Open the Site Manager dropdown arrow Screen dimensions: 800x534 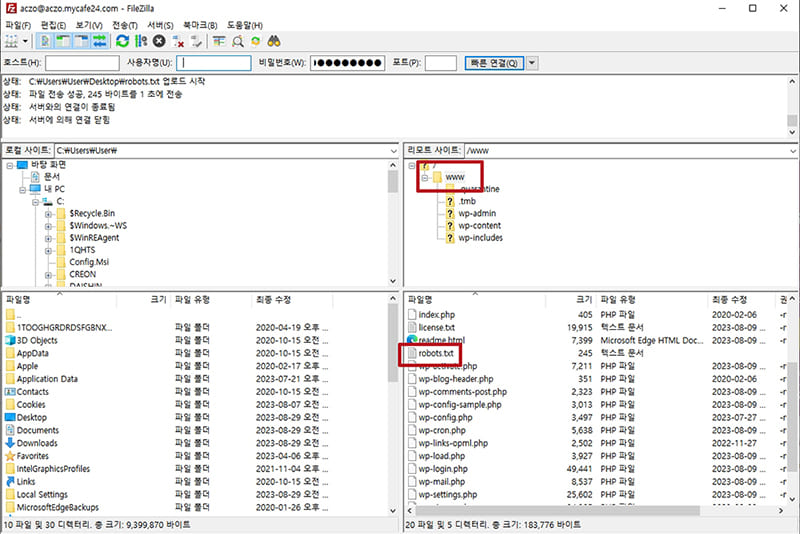tap(25, 41)
